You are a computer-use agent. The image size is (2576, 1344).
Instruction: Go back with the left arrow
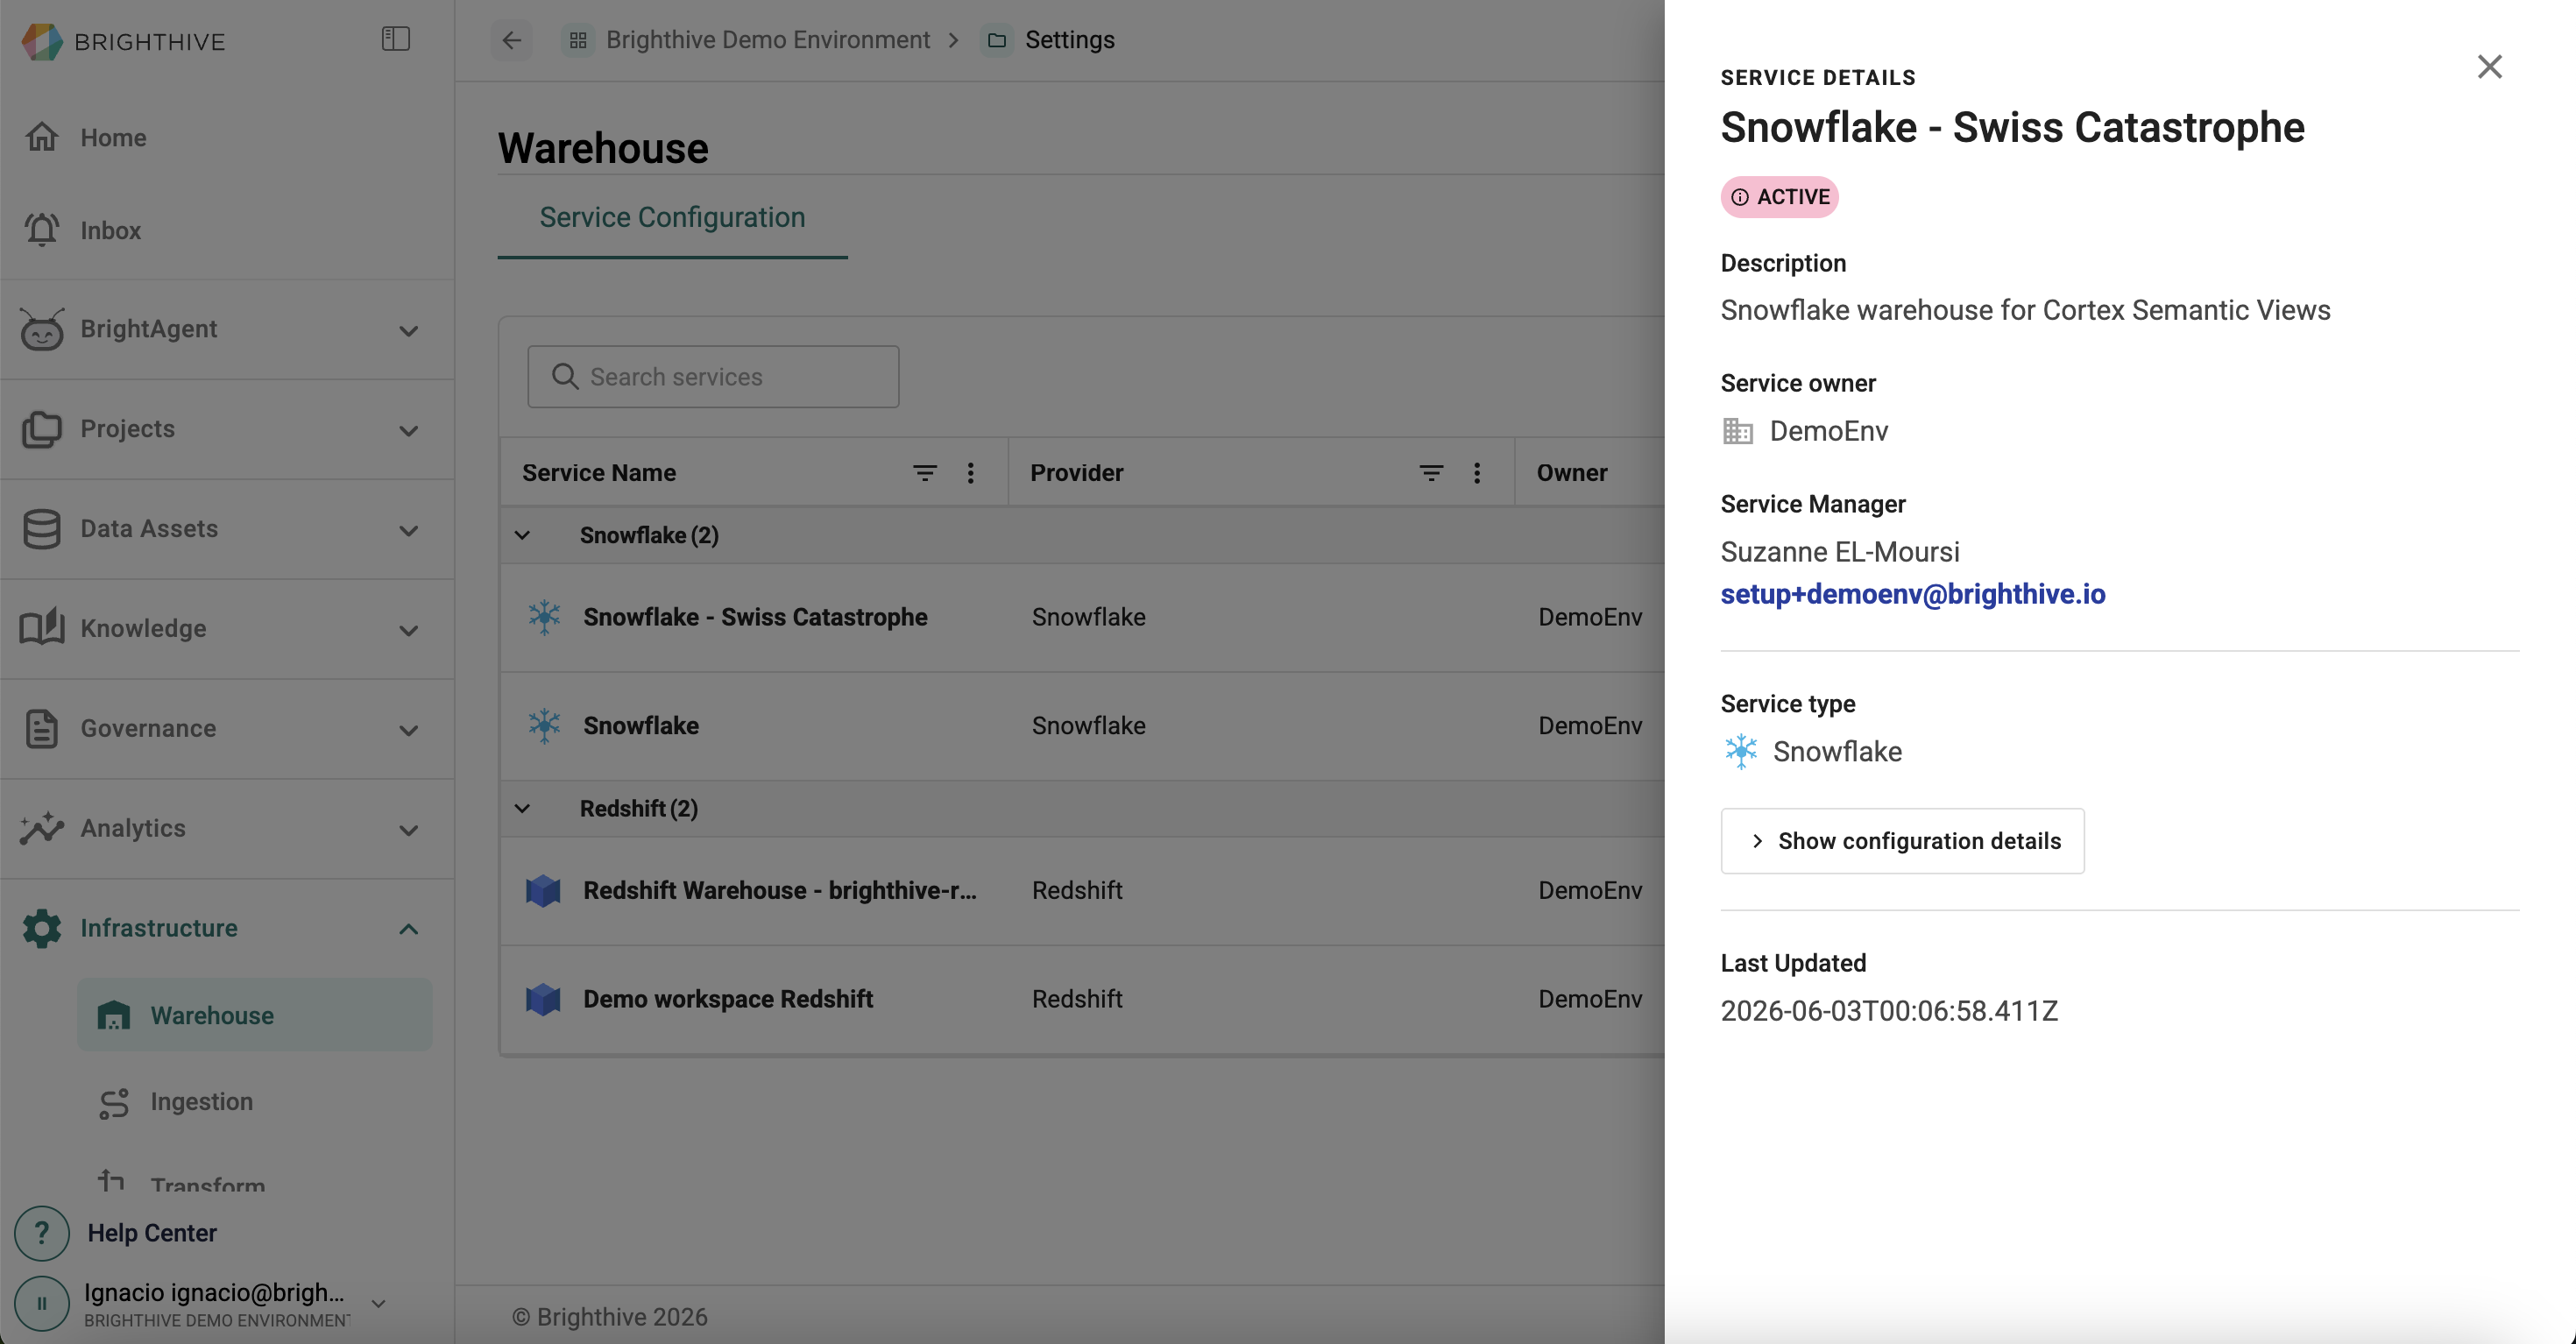point(512,40)
